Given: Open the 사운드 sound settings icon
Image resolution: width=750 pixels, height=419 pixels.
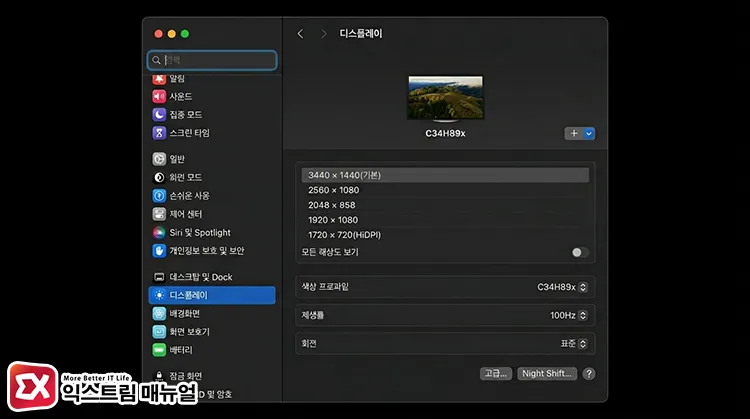Looking at the screenshot, I should point(159,96).
